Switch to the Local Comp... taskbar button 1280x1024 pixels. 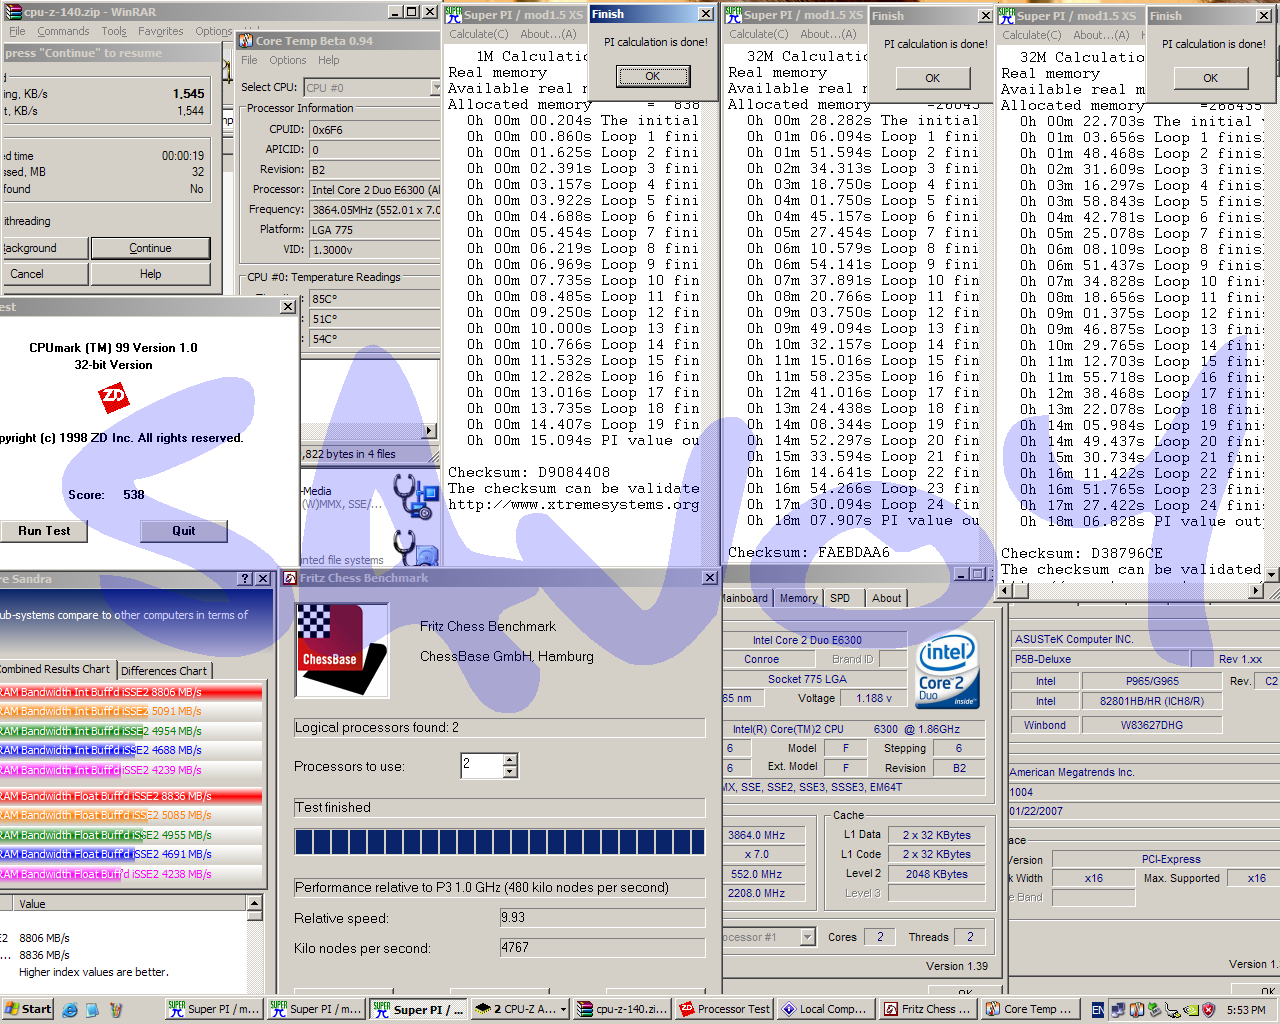coord(826,1010)
